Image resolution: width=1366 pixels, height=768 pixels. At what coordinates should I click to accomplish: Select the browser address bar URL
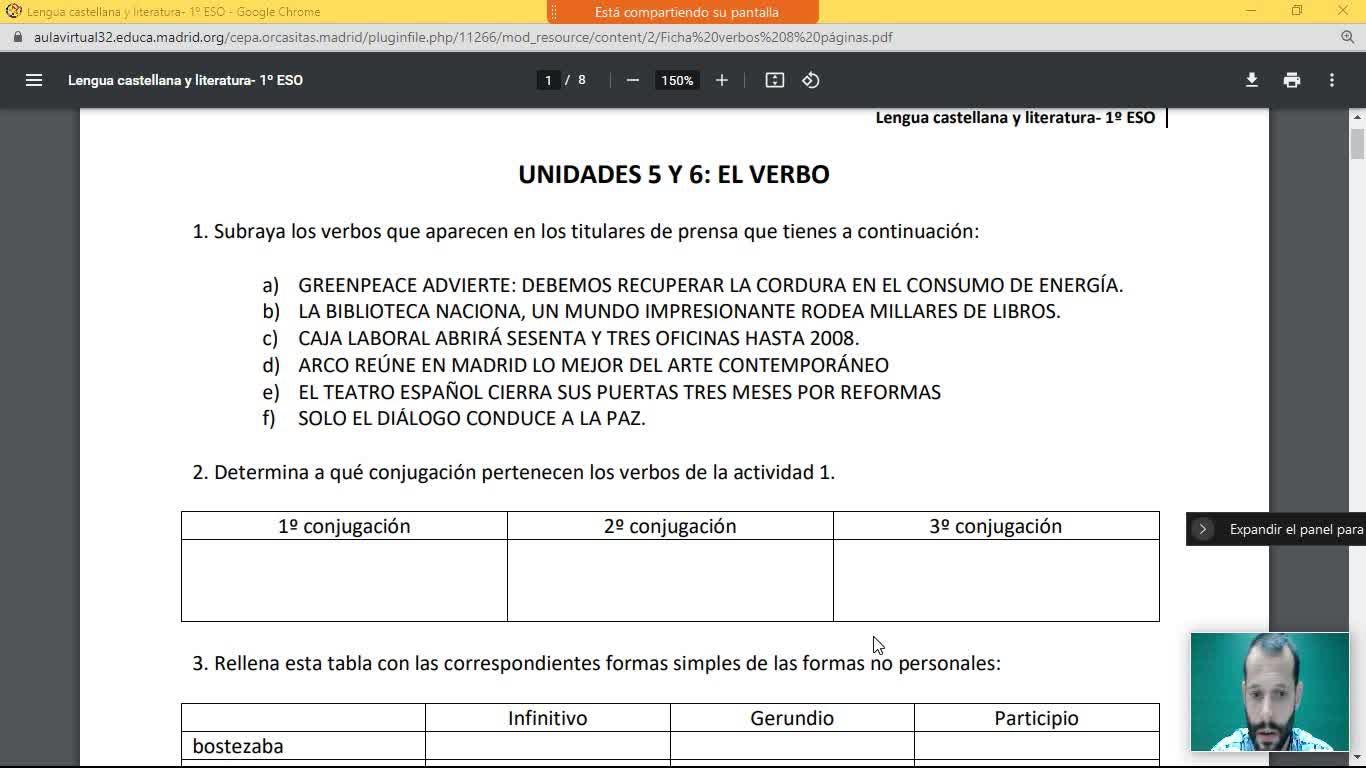[x=462, y=37]
